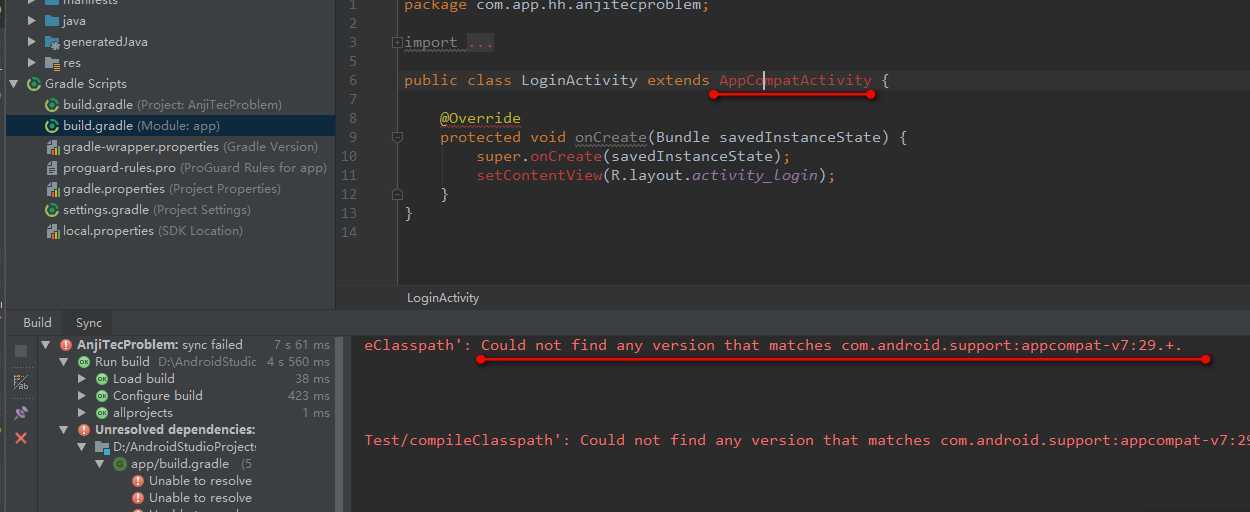Click the Toggle view icon in the Build toolbar

(x=21, y=382)
